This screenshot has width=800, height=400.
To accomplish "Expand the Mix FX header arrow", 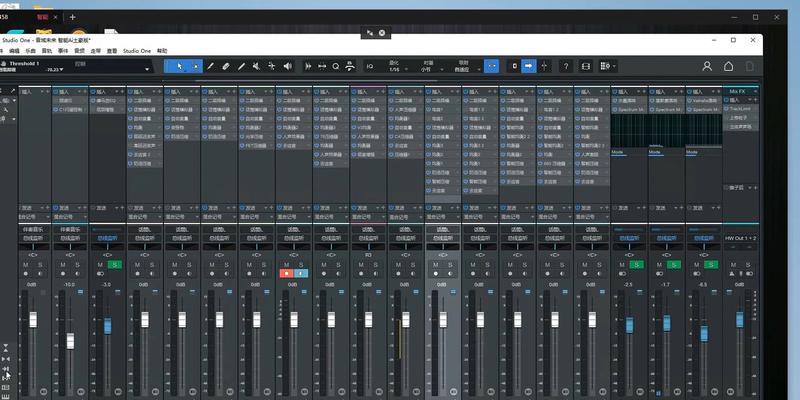I will [x=755, y=91].
